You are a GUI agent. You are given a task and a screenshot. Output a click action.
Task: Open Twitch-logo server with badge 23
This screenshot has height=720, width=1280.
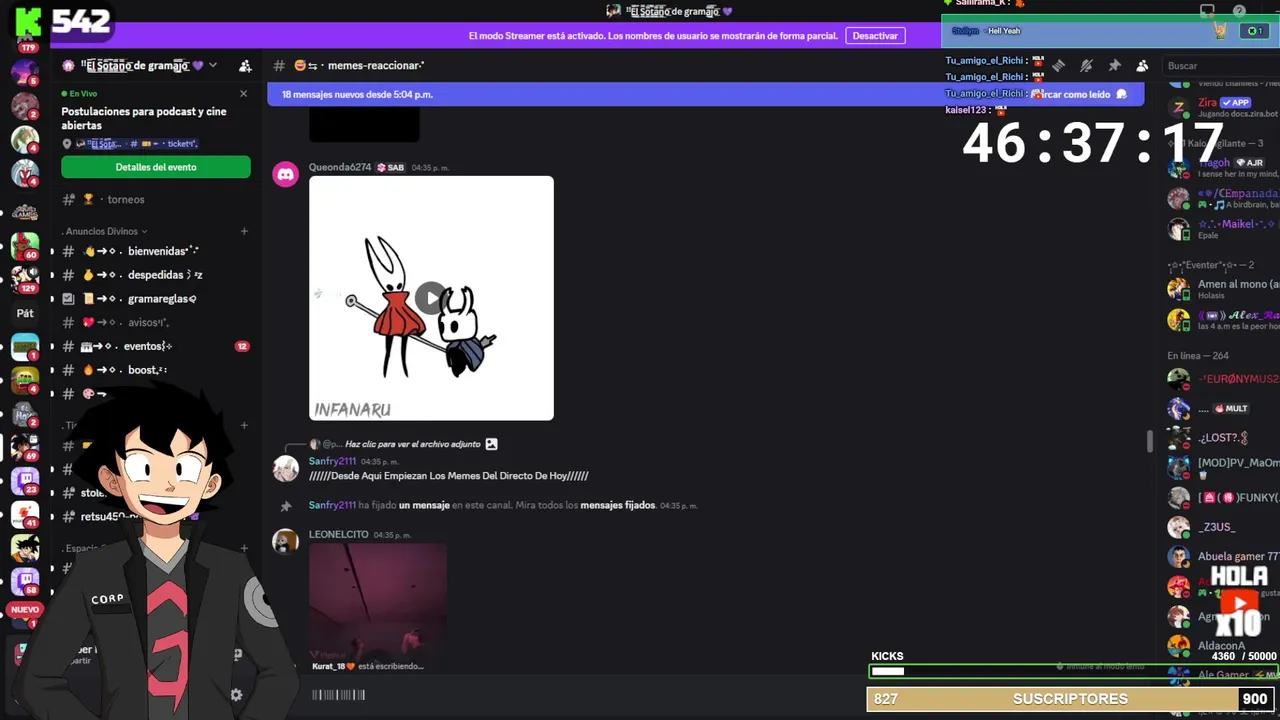click(x=25, y=481)
